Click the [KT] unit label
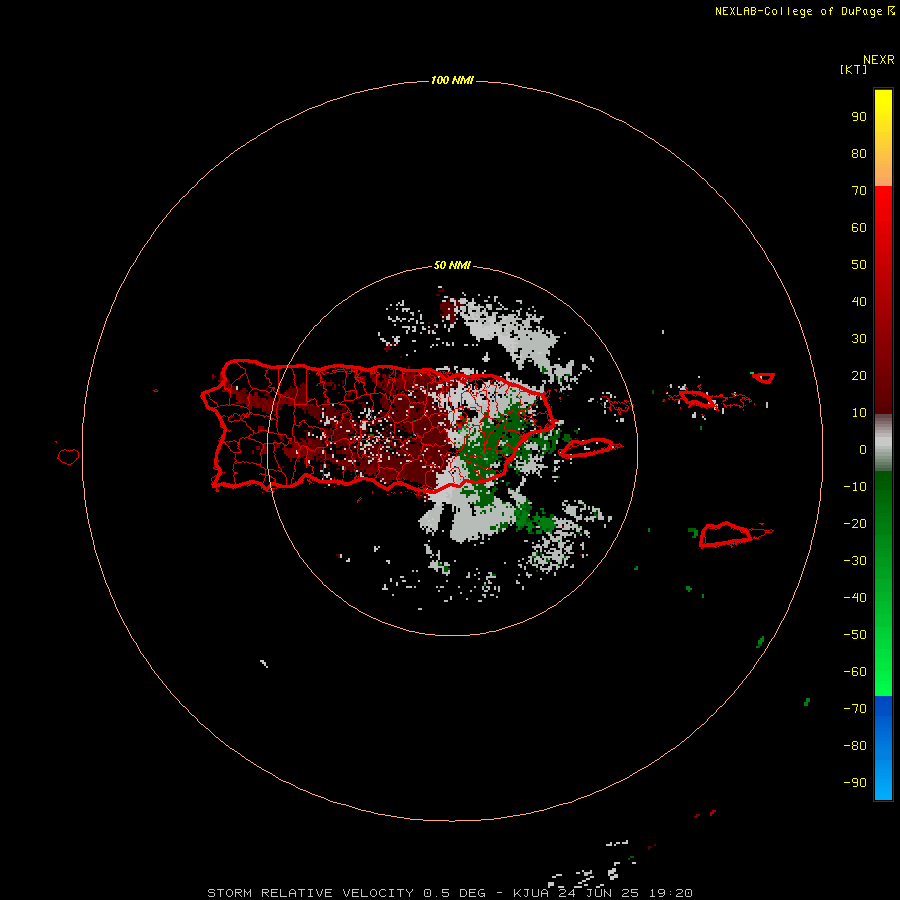The width and height of the screenshot is (900, 900). [853, 69]
